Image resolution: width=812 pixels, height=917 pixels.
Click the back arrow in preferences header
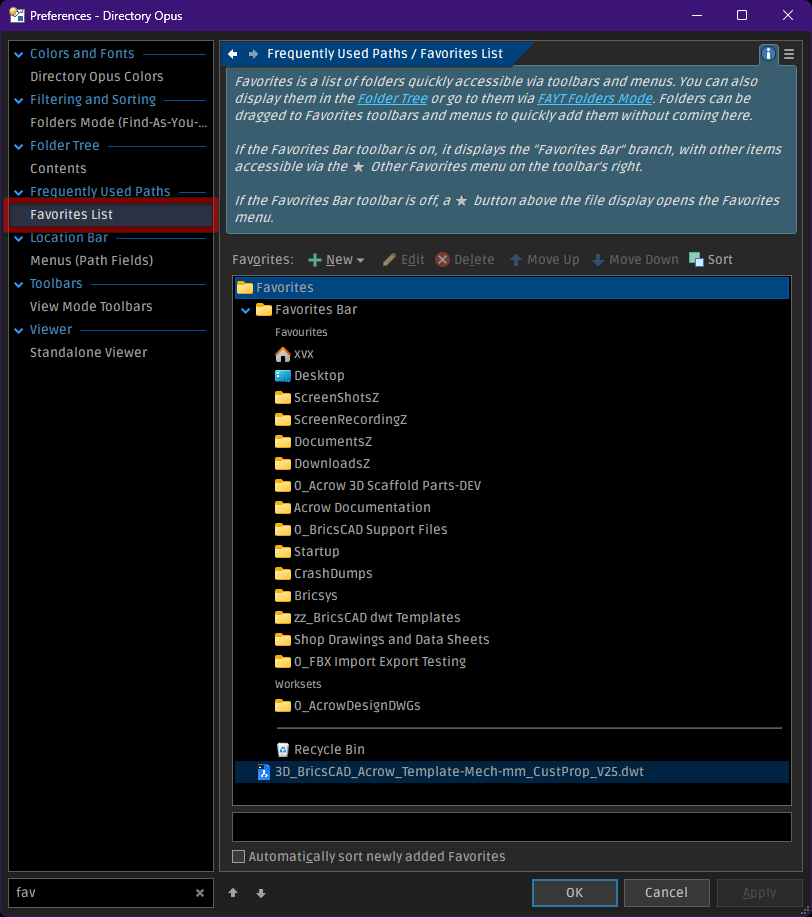click(x=232, y=54)
